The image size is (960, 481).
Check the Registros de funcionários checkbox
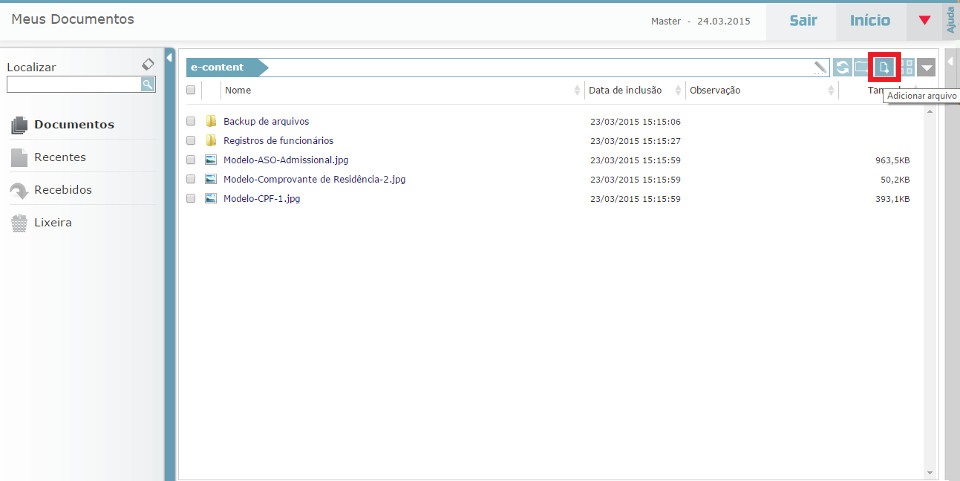(x=190, y=140)
